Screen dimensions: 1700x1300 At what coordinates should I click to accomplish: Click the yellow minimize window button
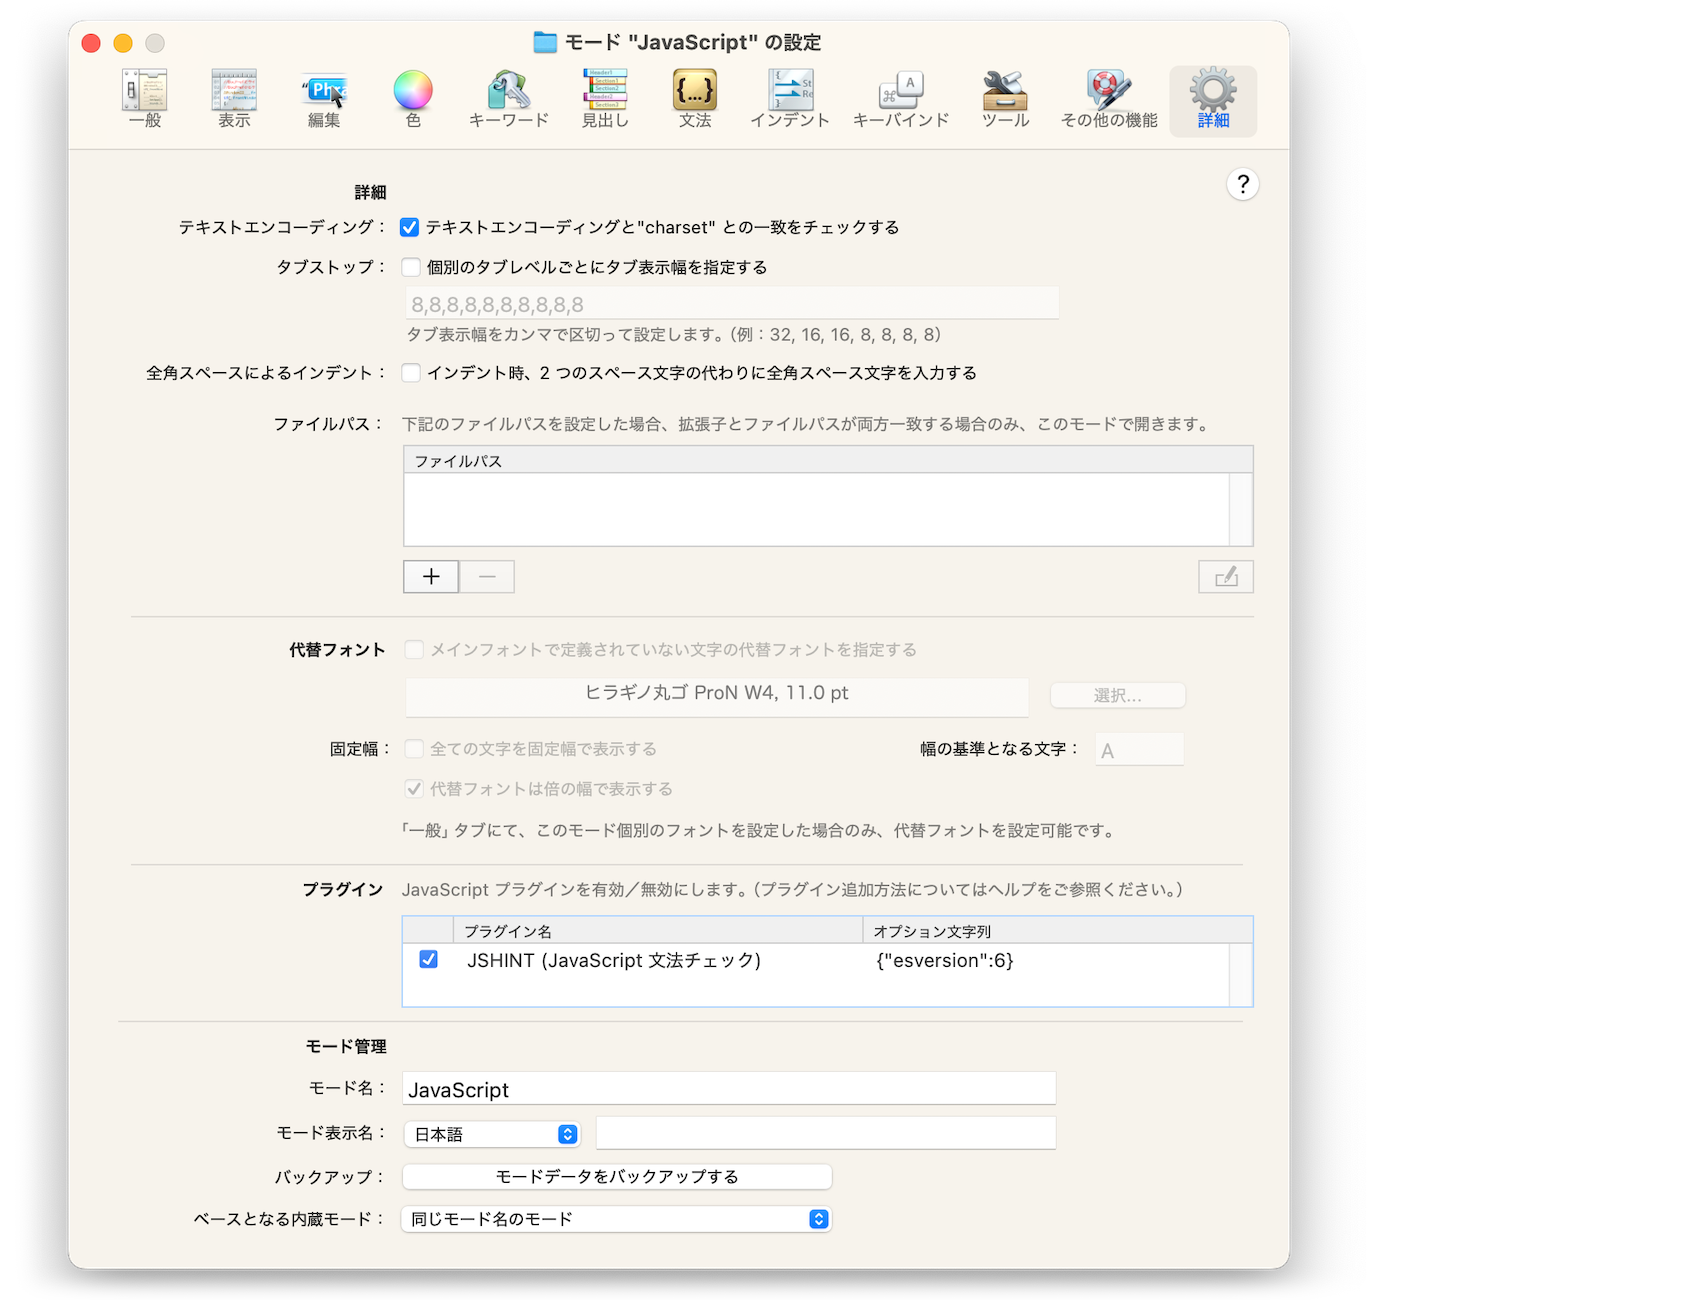pyautogui.click(x=123, y=43)
